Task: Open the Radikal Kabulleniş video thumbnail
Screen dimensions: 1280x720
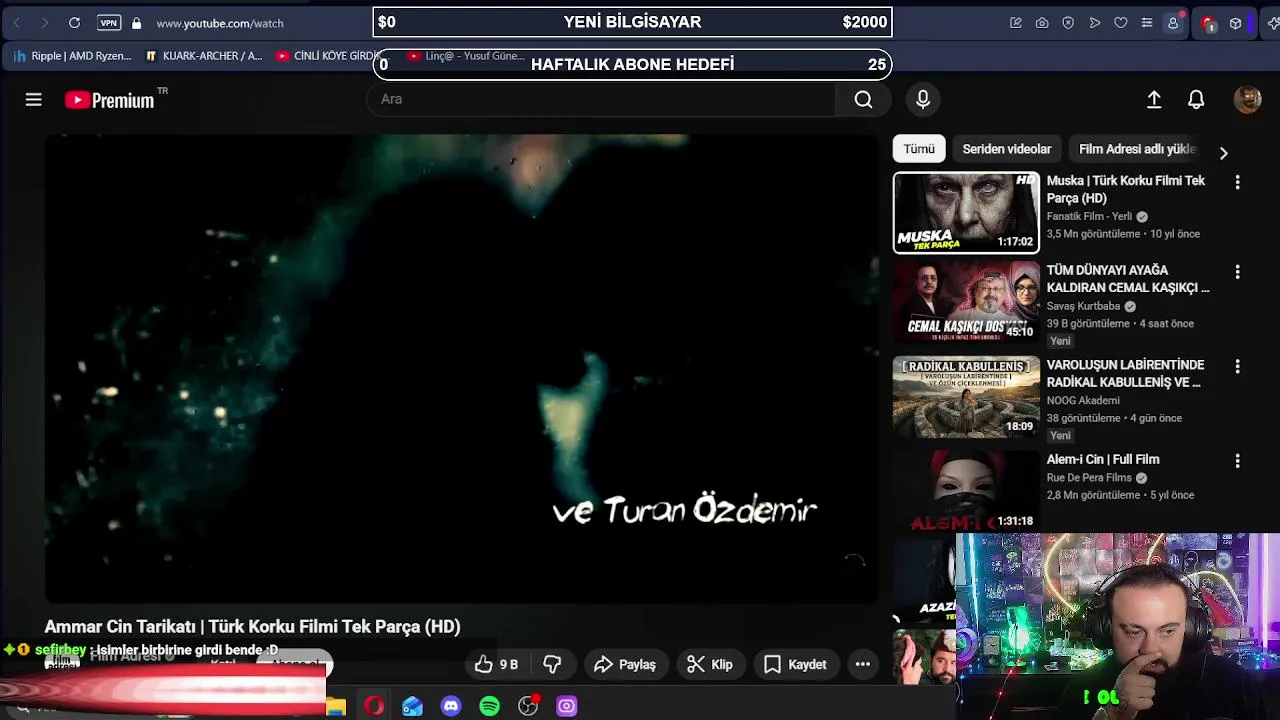Action: pyautogui.click(x=966, y=397)
